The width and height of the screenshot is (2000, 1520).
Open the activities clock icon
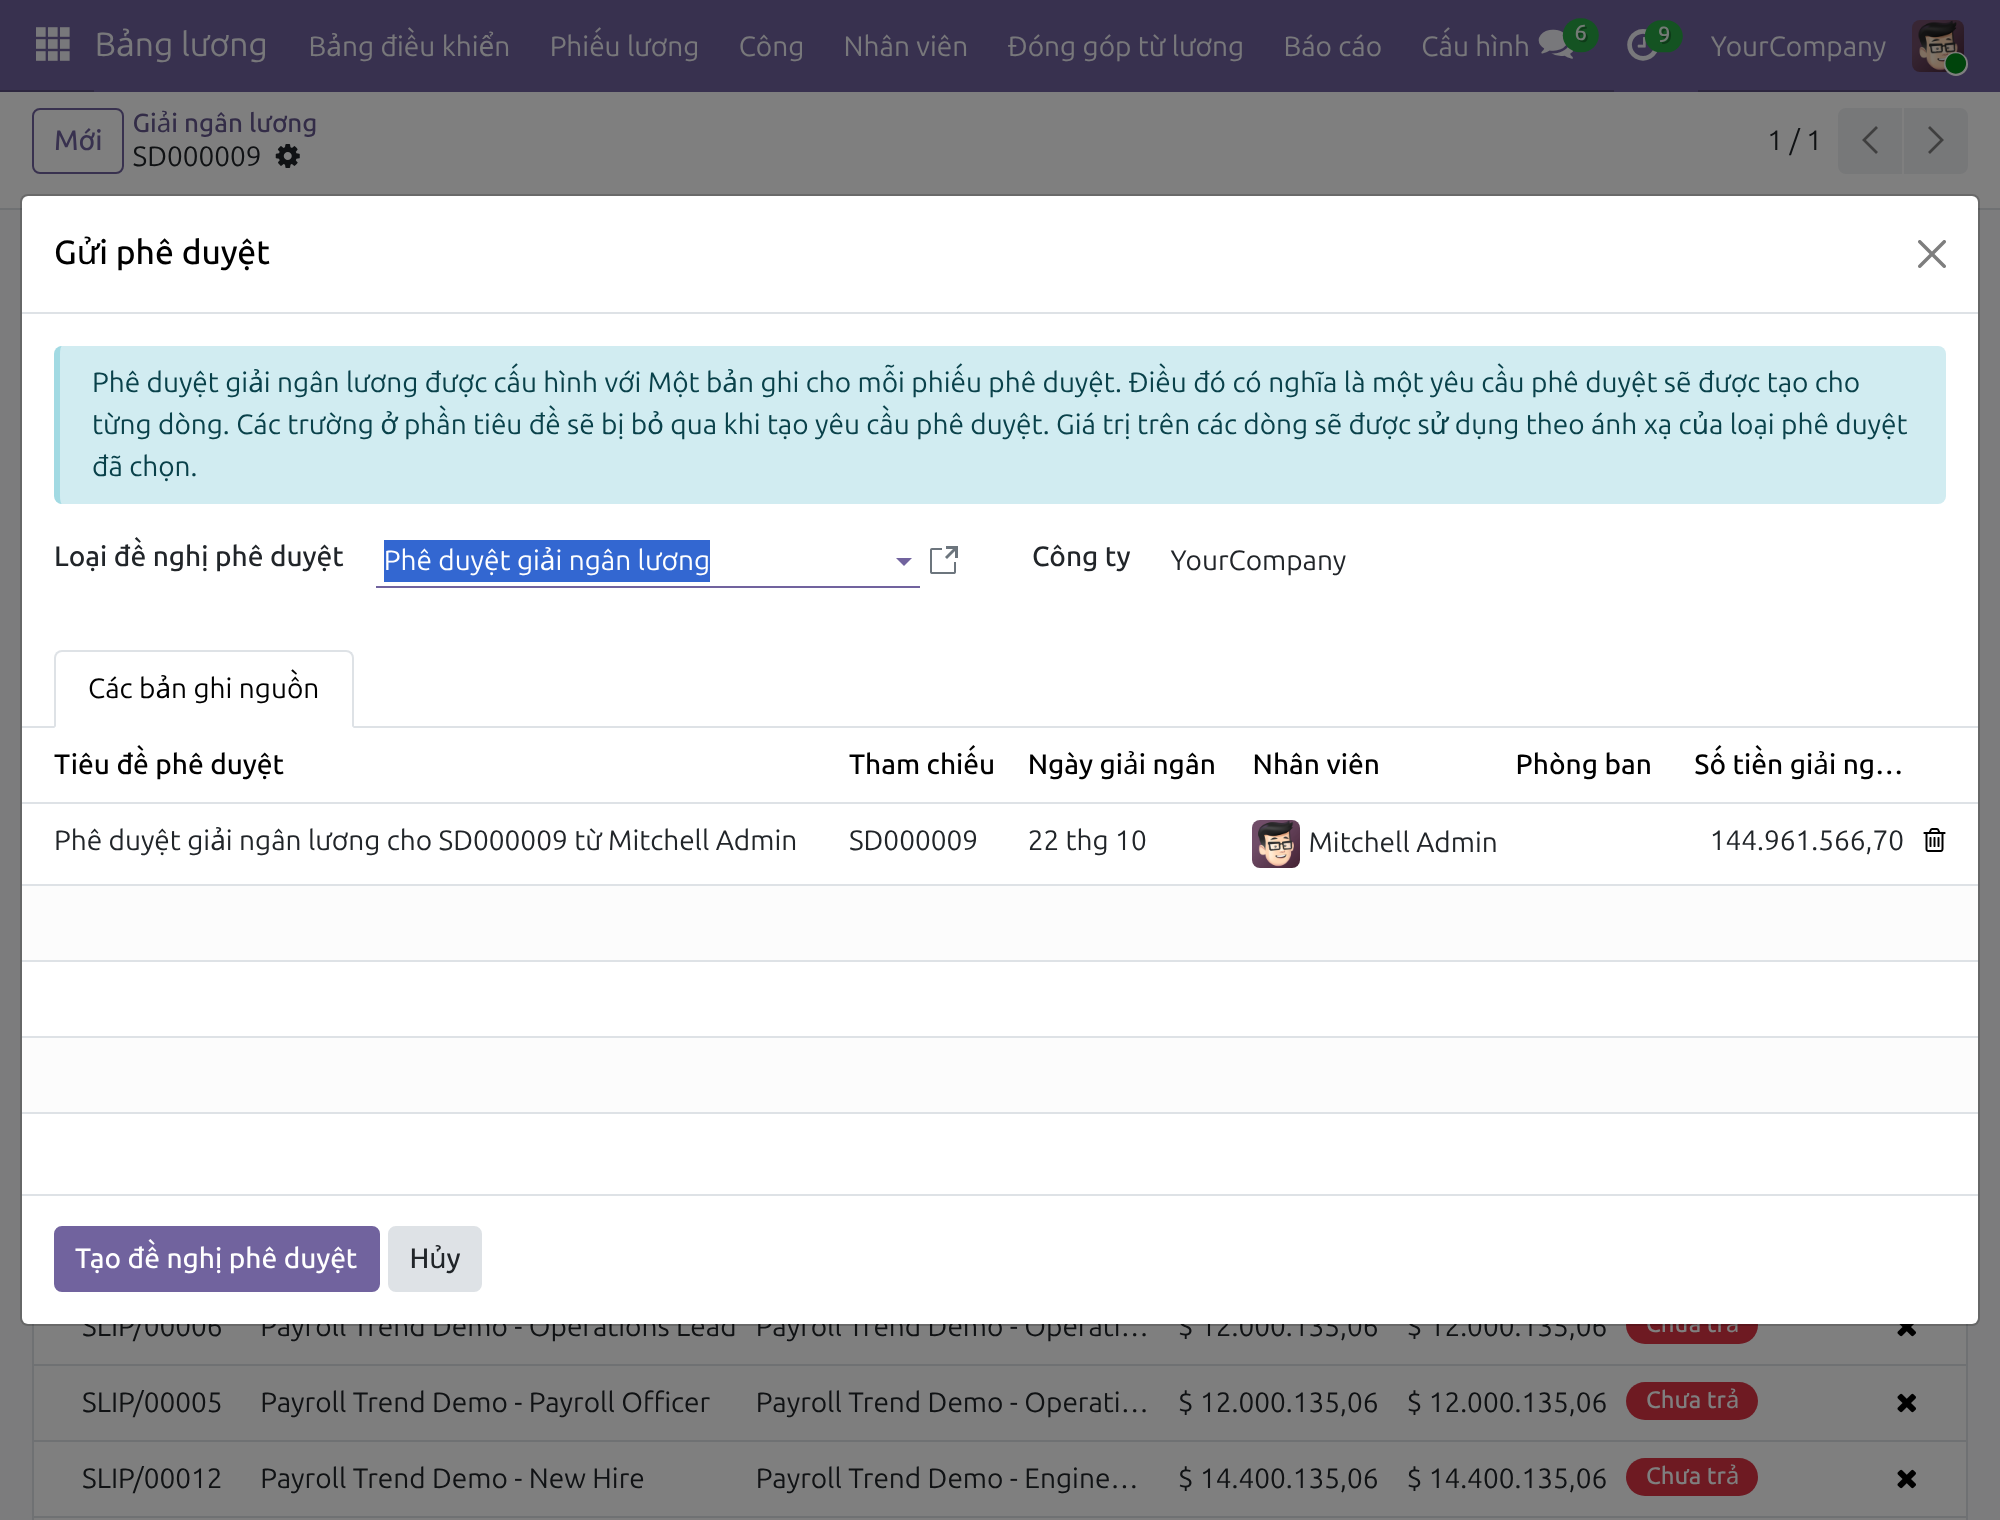coord(1642,45)
